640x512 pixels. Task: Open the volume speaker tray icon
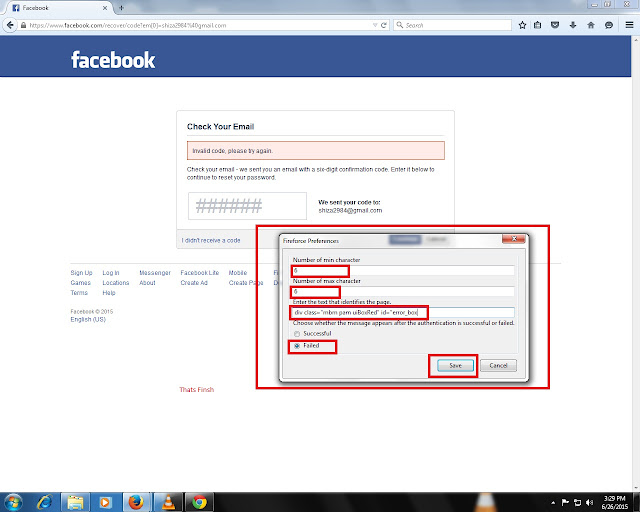pyautogui.click(x=589, y=503)
